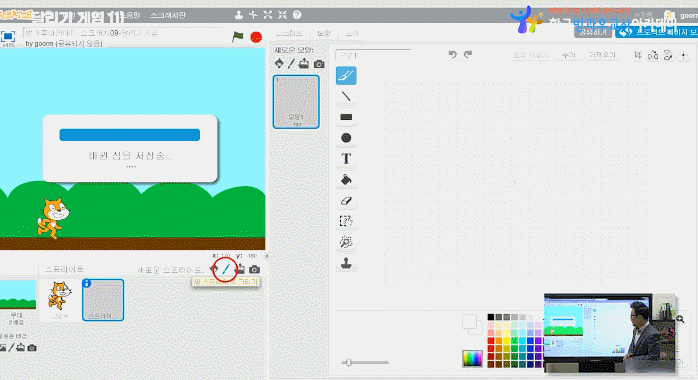The height and width of the screenshot is (380, 698).
Task: Select the Fill bucket tool
Action: click(x=346, y=180)
